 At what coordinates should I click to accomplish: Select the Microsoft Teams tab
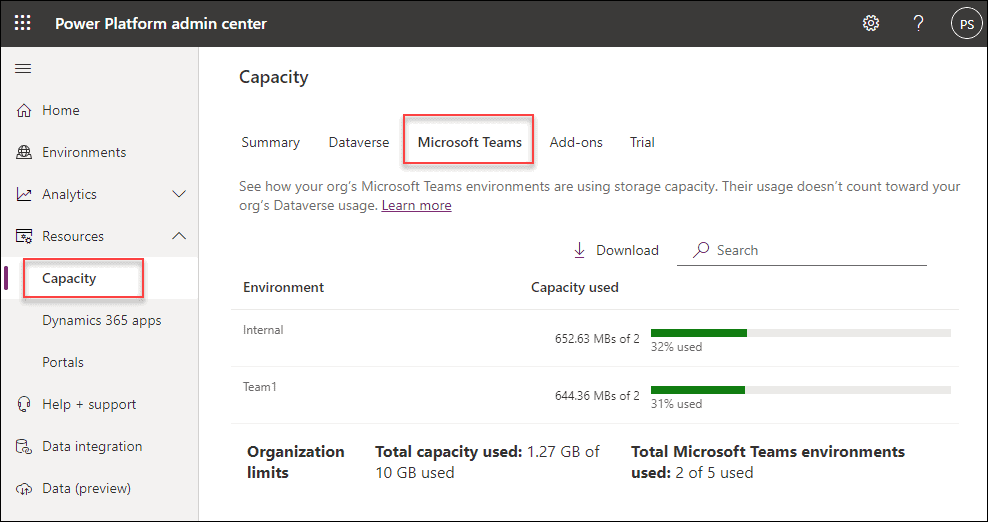pyautogui.click(x=469, y=142)
